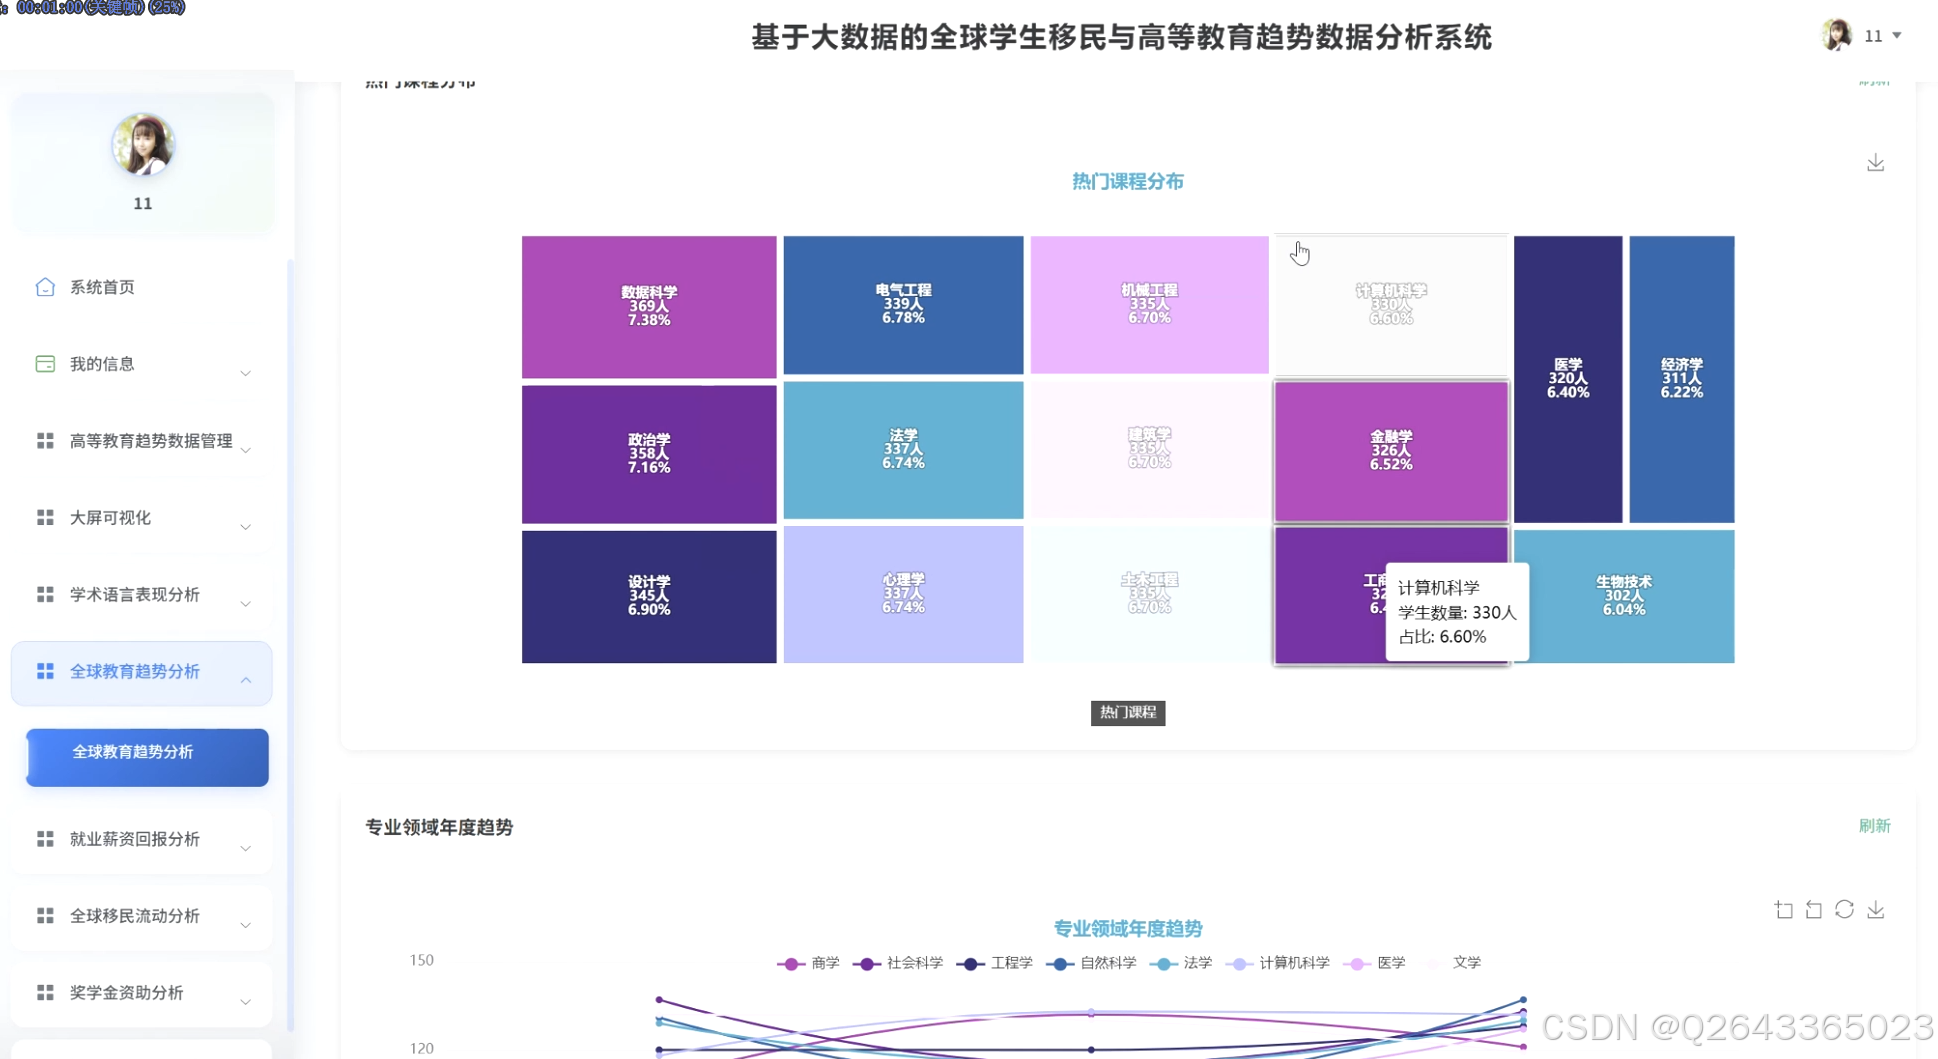This screenshot has width=1938, height=1059.
Task: Click the 金融学 treemap block
Action: tap(1391, 451)
